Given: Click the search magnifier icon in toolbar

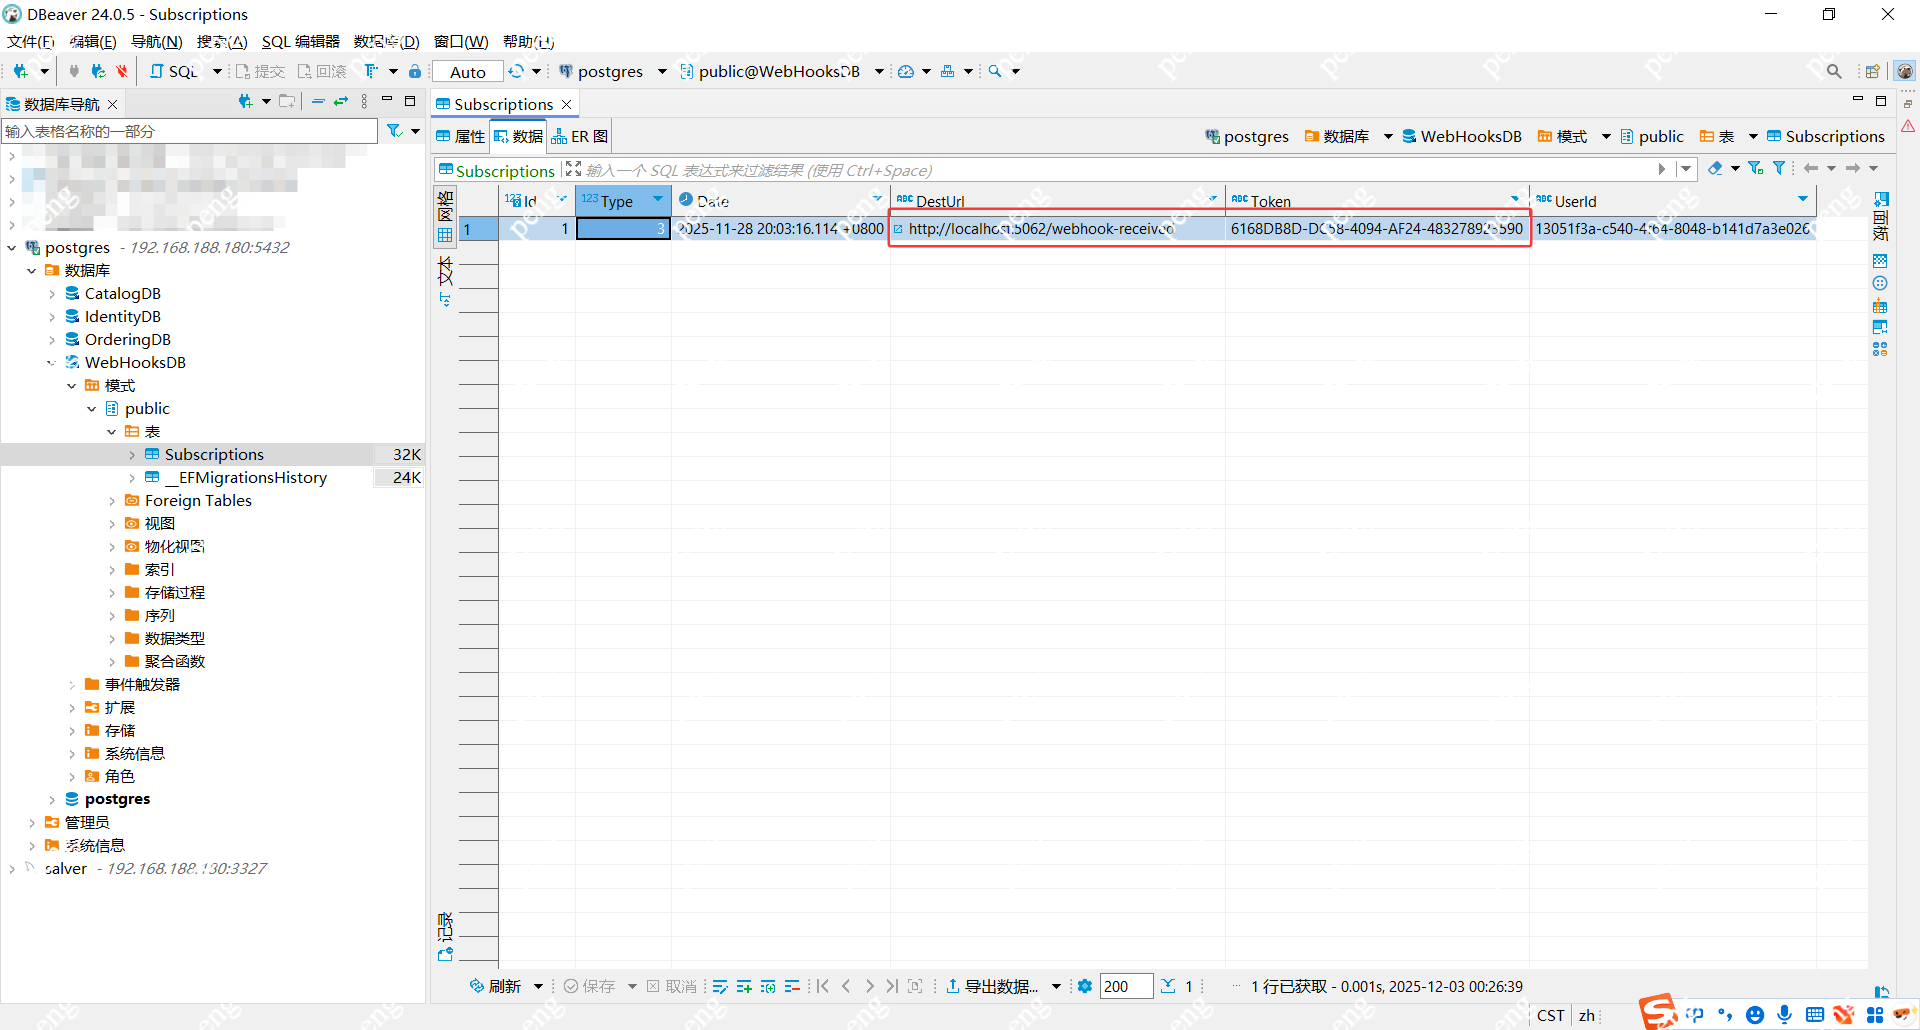Looking at the screenshot, I should tap(995, 71).
